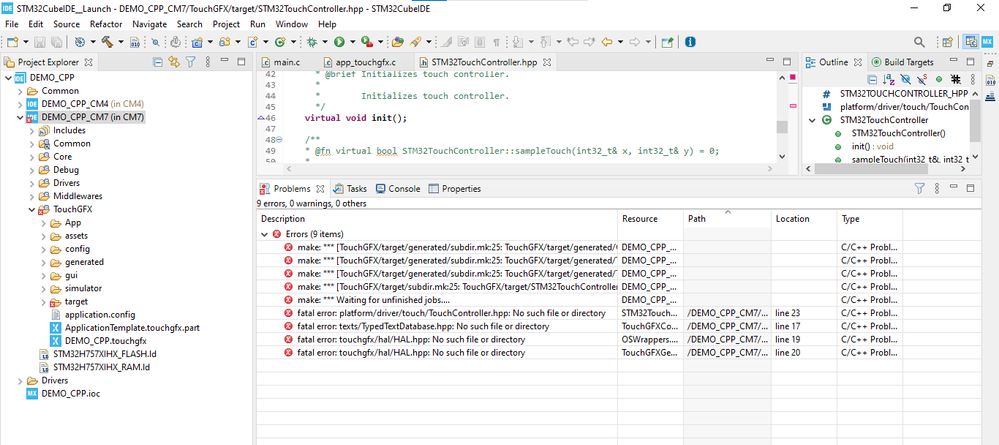Click the Problems view filter funnel icon
The height and width of the screenshot is (445, 999).
coord(919,189)
